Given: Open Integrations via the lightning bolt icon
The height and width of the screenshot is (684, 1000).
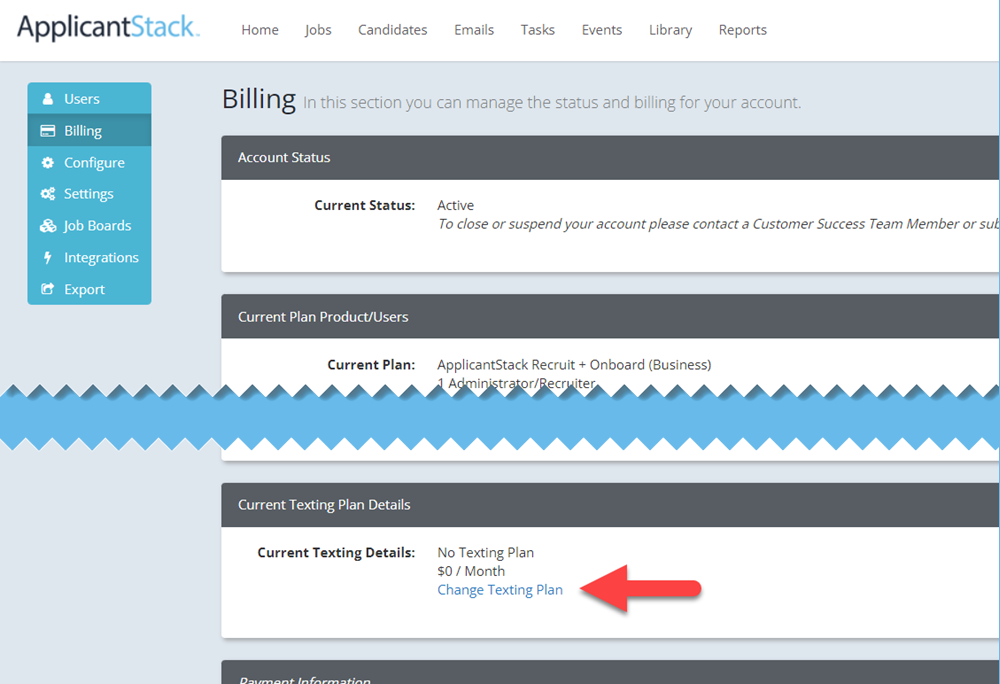Looking at the screenshot, I should click(x=49, y=257).
